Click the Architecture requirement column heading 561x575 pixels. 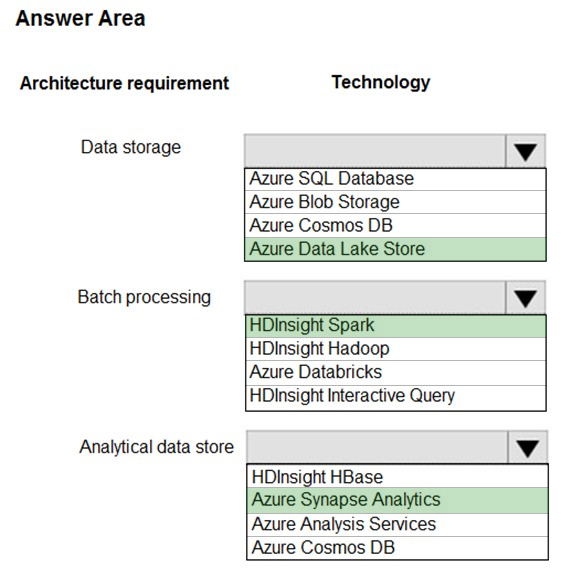pos(124,84)
